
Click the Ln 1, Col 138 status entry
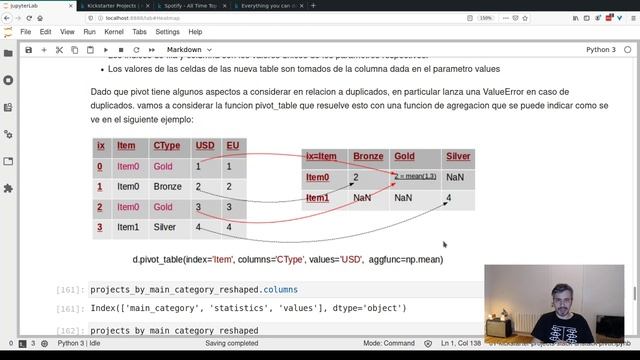461,343
